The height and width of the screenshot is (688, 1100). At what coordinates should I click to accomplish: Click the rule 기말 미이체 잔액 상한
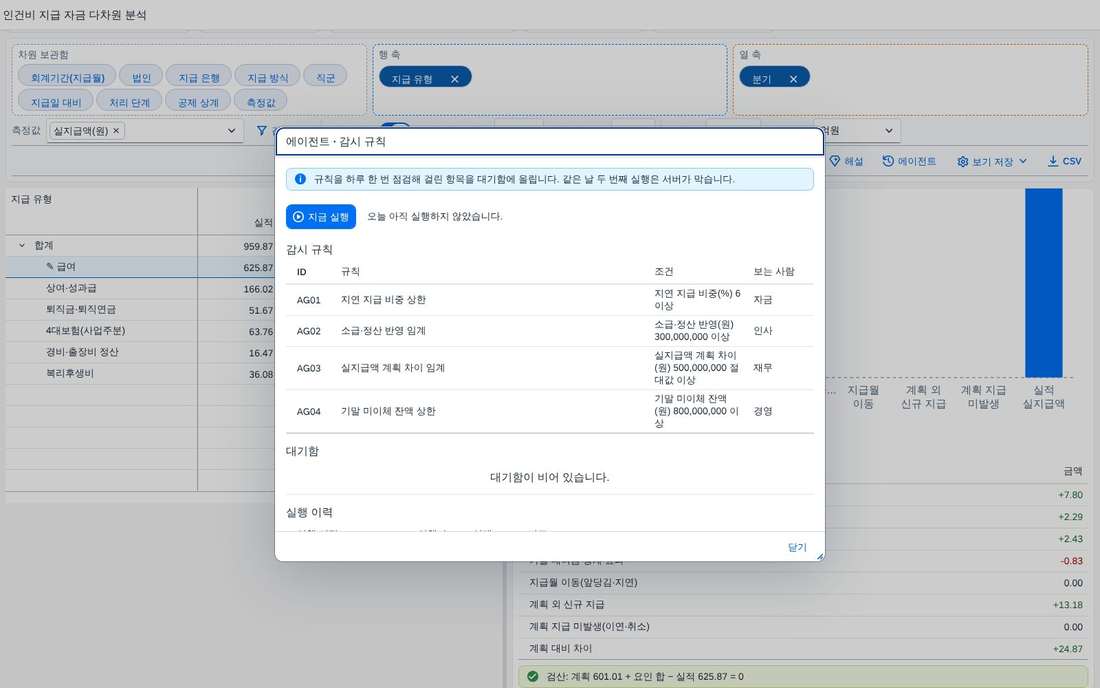pos(388,411)
